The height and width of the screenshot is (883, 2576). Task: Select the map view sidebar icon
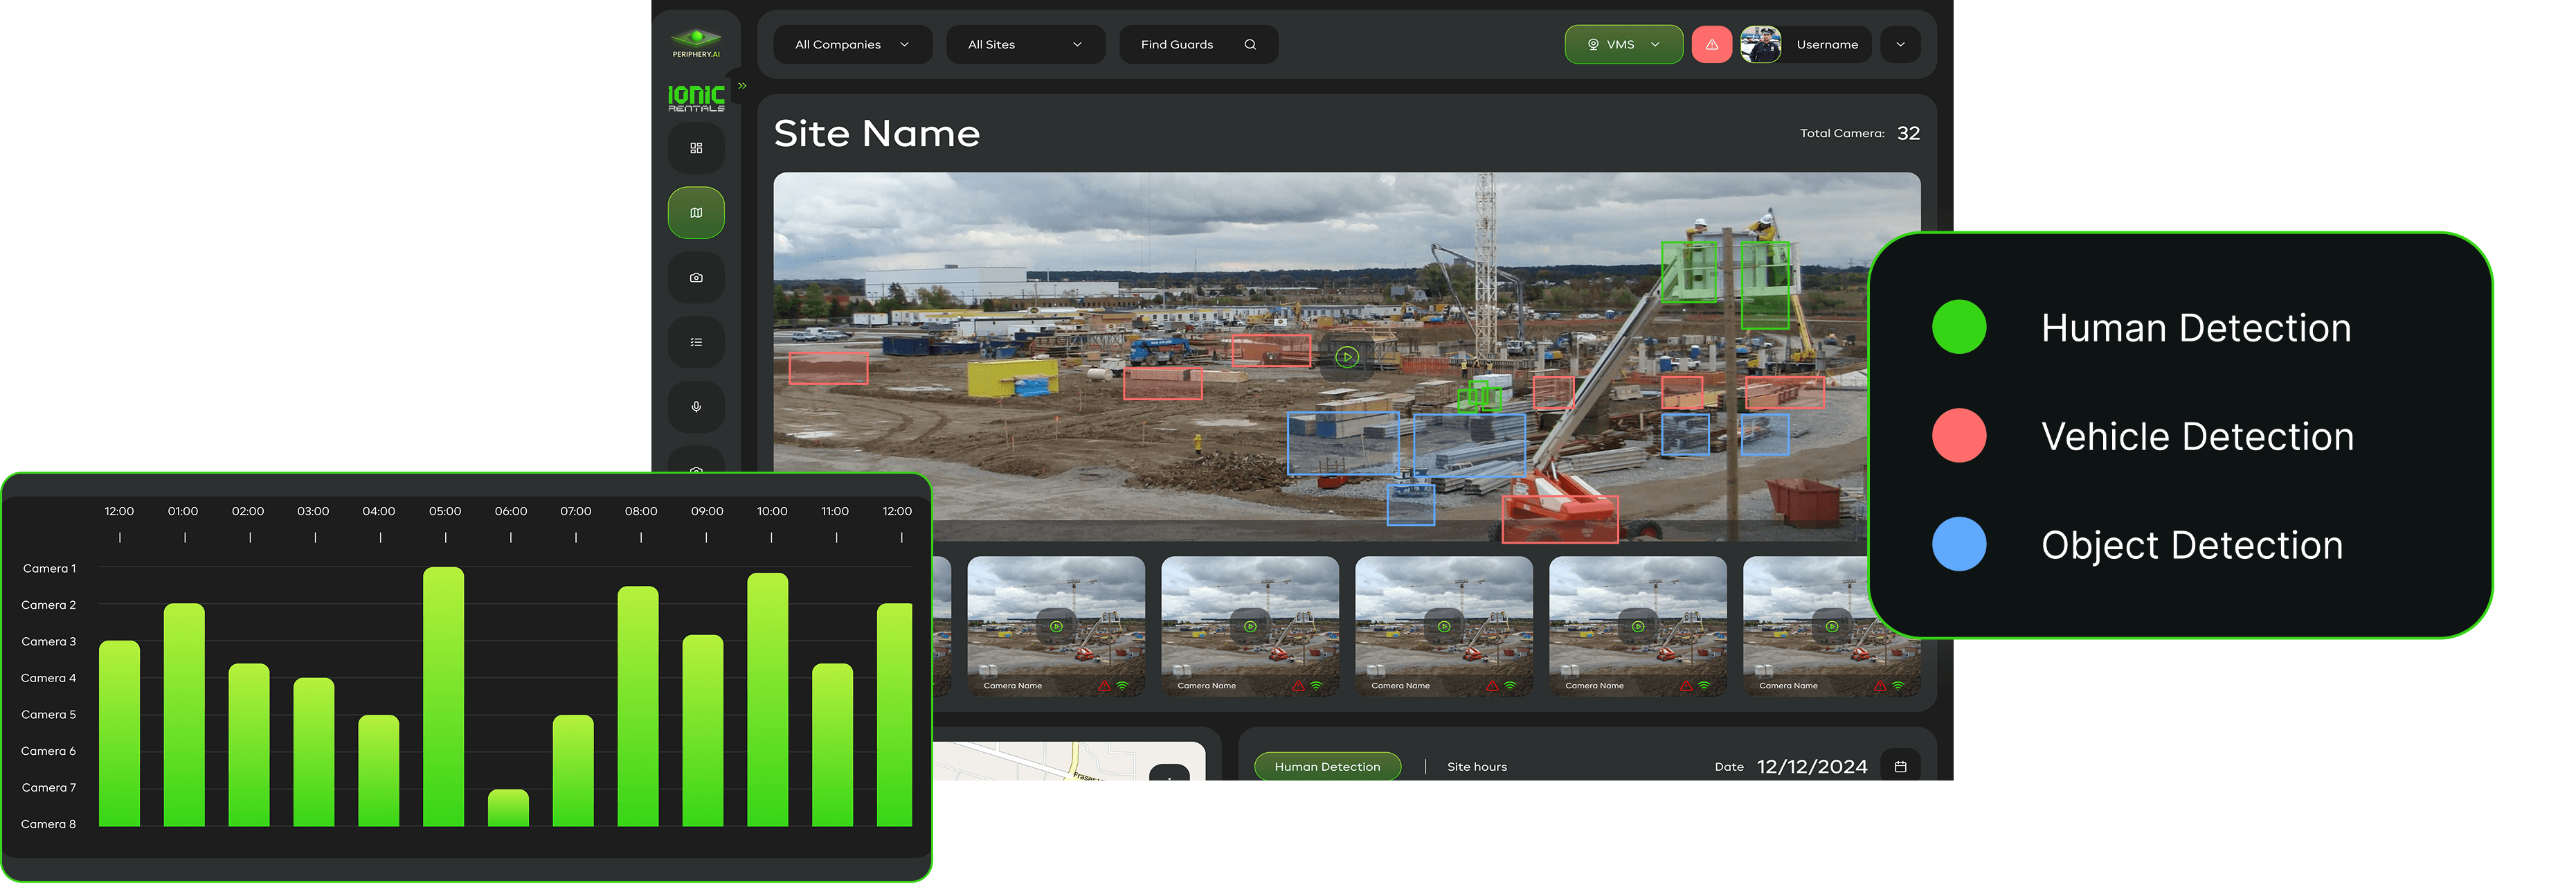[x=696, y=213]
